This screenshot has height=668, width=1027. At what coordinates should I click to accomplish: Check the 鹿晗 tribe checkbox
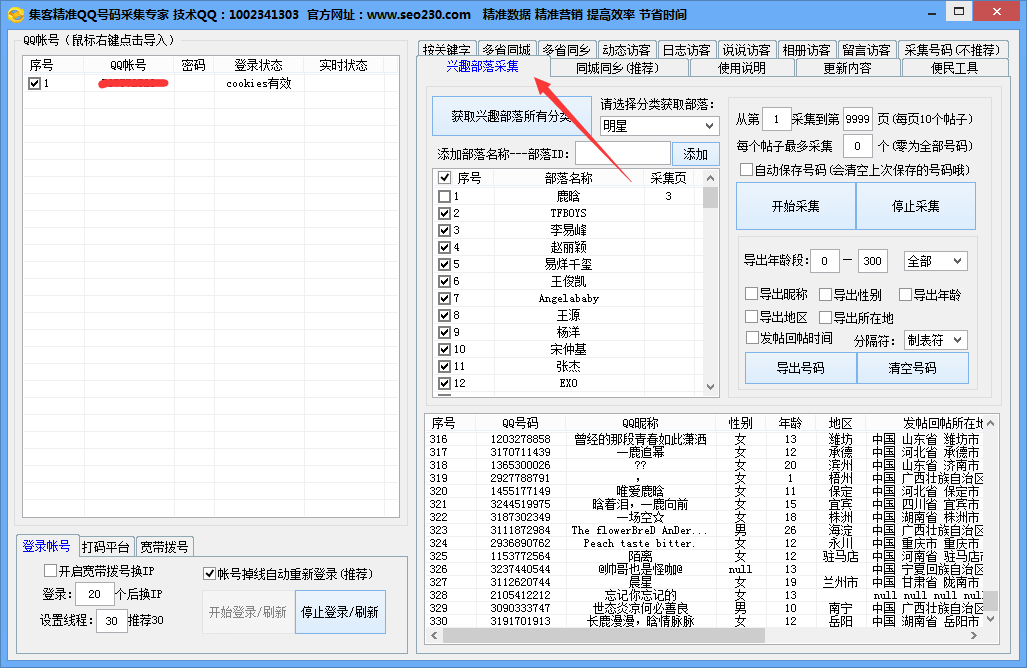point(444,197)
